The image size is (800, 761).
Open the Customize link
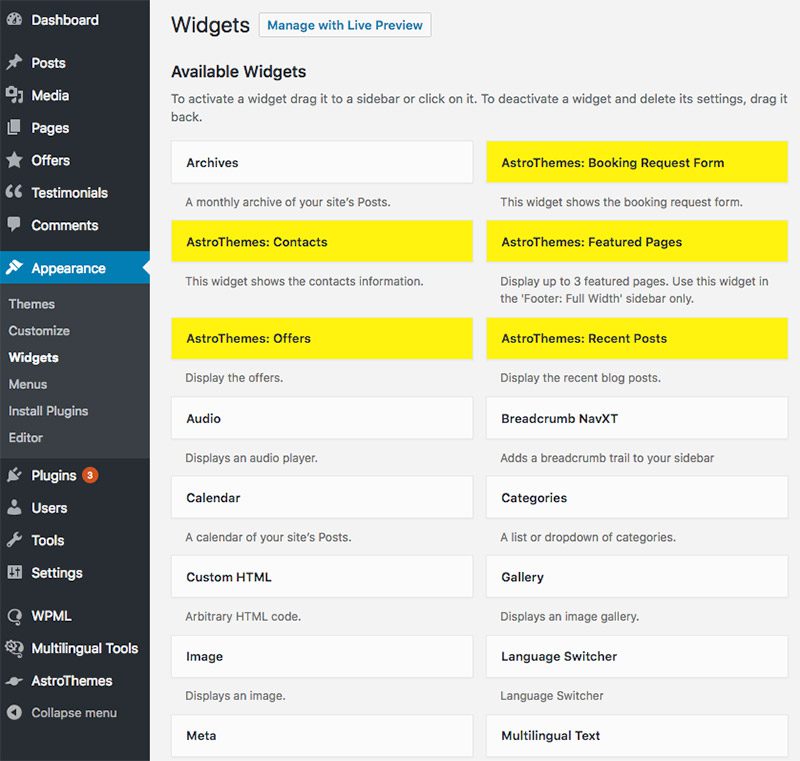click(39, 331)
